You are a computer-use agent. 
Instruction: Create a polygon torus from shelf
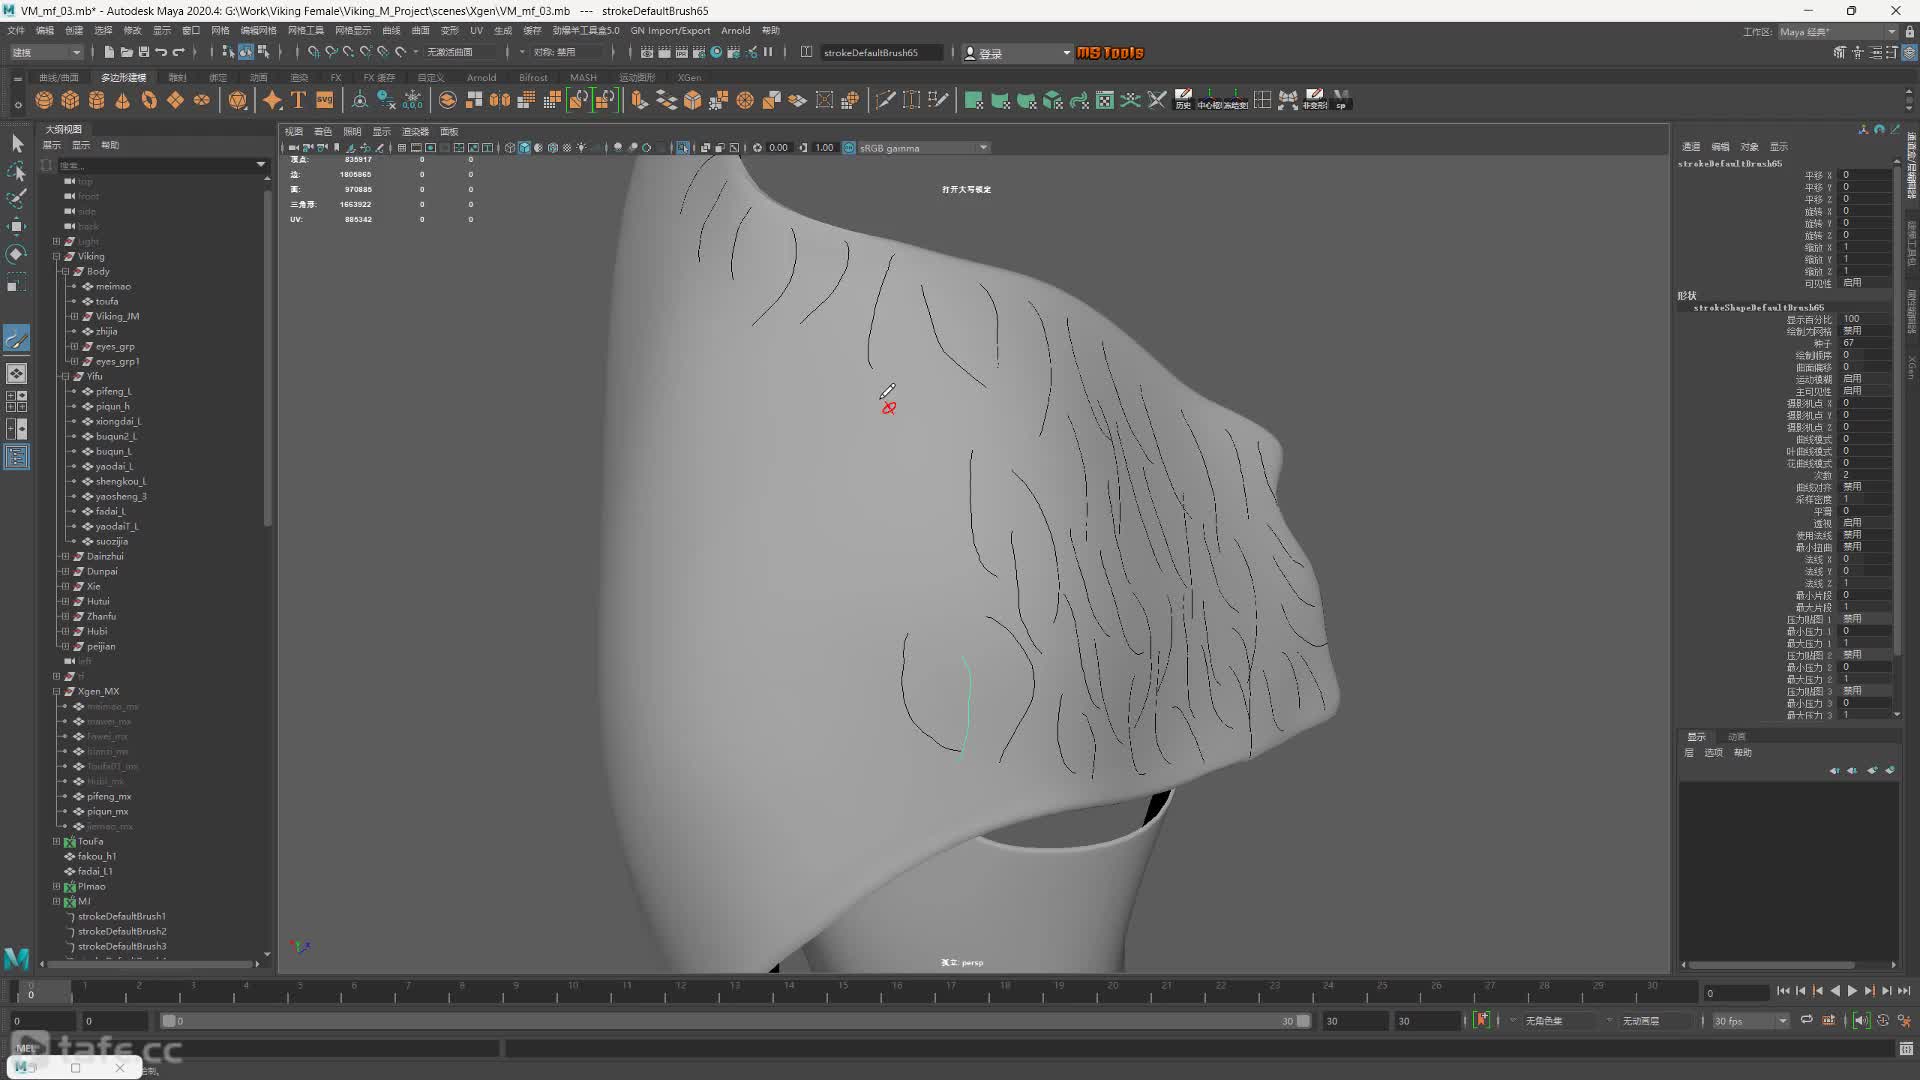[149, 100]
